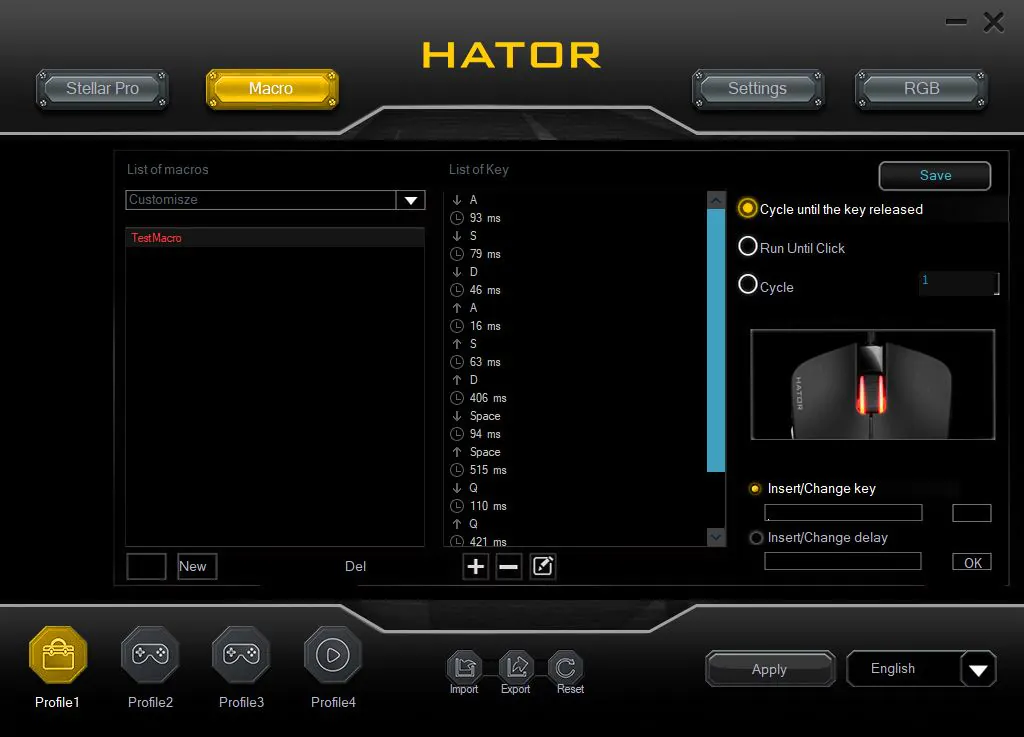Open the Customisze macro list dropdown

pos(411,200)
